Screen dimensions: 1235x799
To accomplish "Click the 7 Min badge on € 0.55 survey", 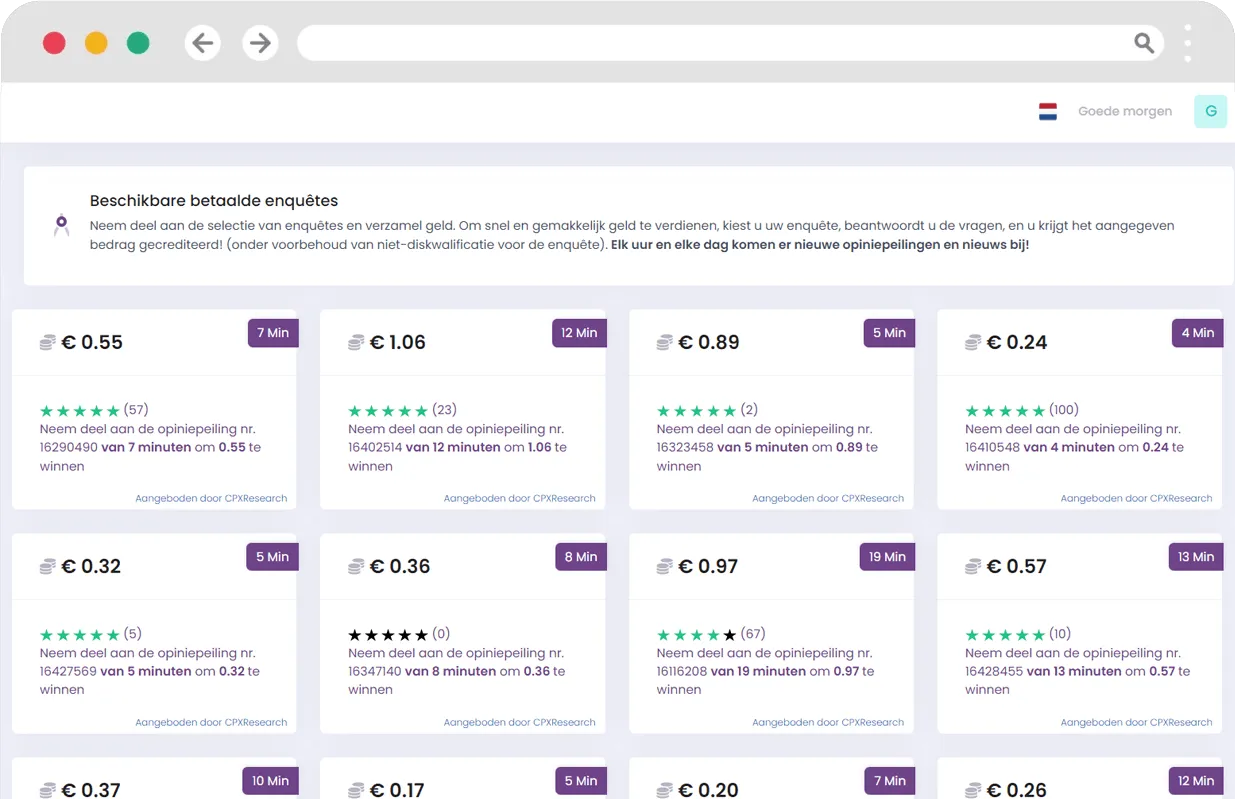I will (273, 333).
